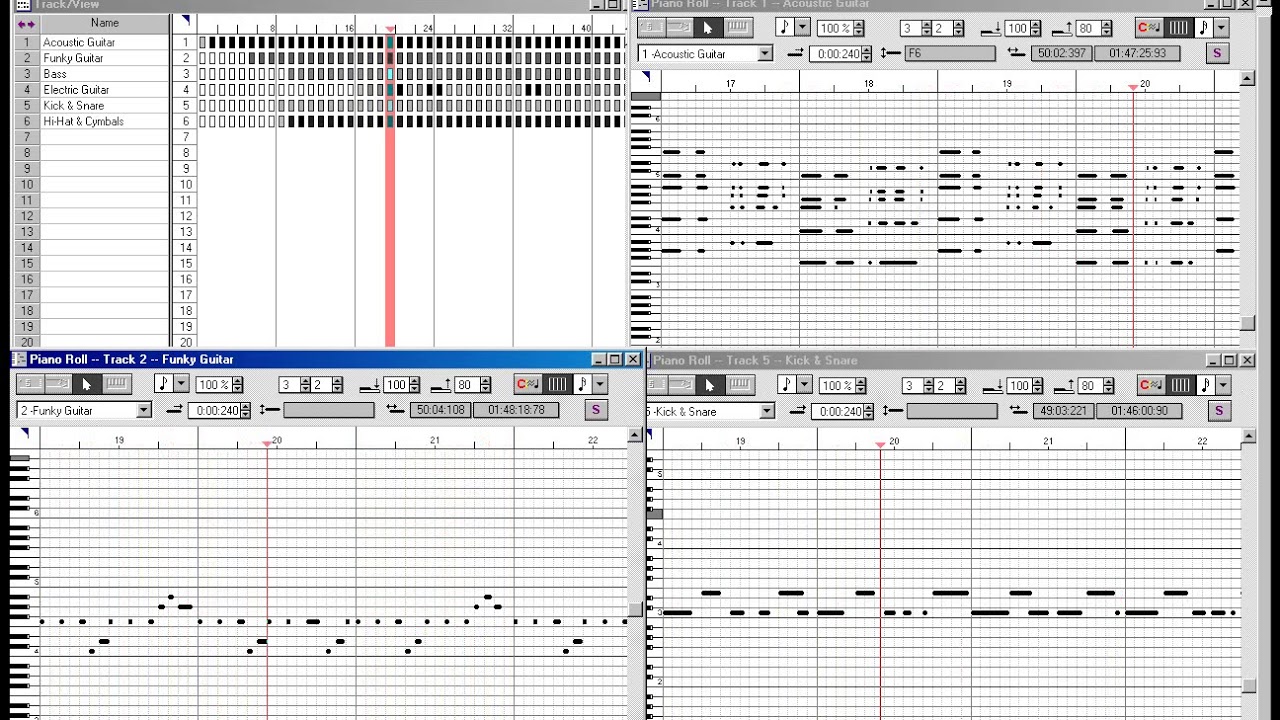Select the Acoustic Guitar row in Track/View
The height and width of the screenshot is (720, 1280).
(x=105, y=42)
